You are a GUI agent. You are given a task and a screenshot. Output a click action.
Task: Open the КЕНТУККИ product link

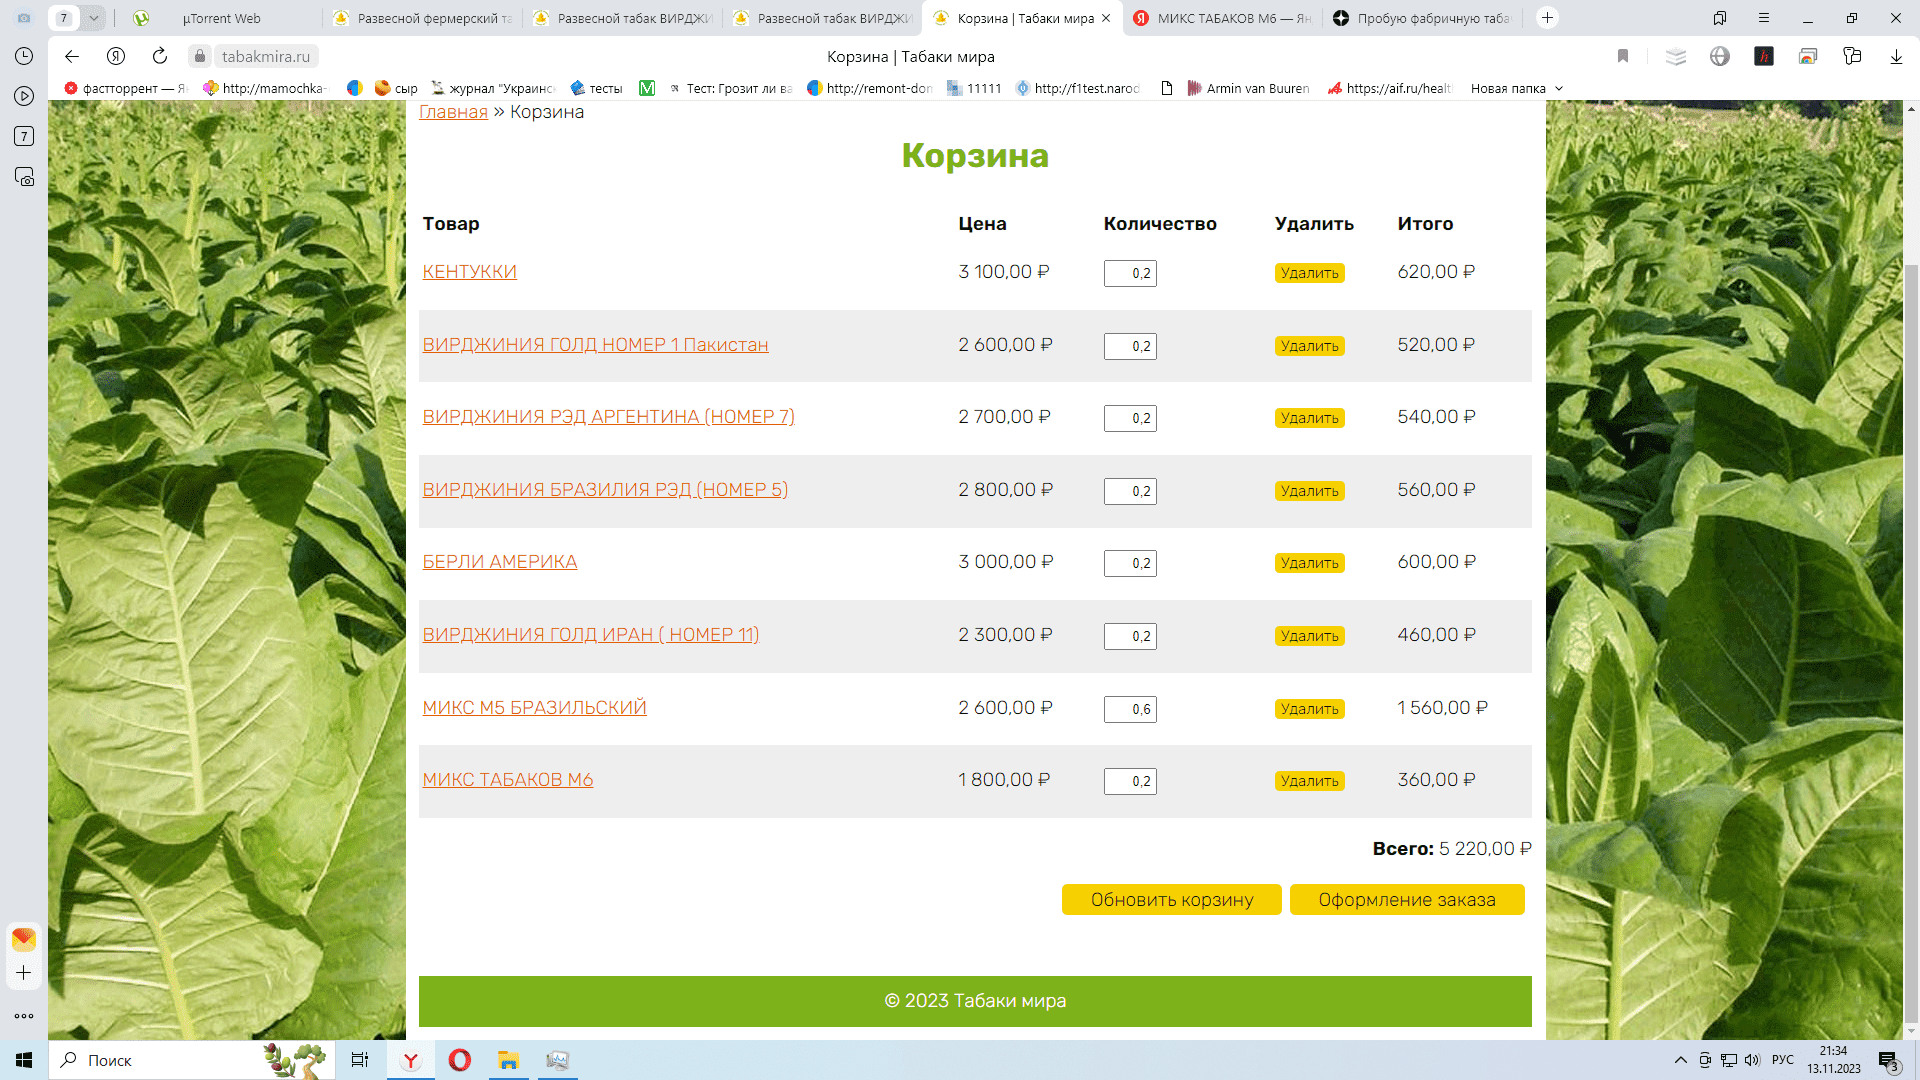point(469,272)
